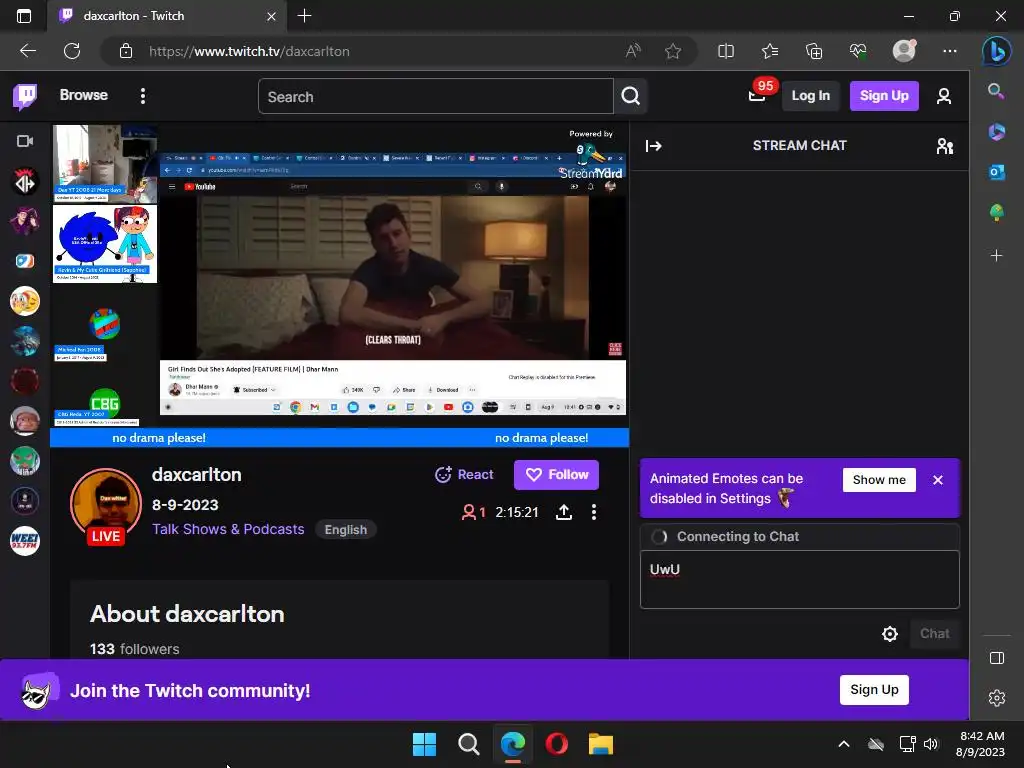Viewport: 1024px width, 768px height.
Task: Click Sign Up in the community banner
Action: [x=874, y=690]
